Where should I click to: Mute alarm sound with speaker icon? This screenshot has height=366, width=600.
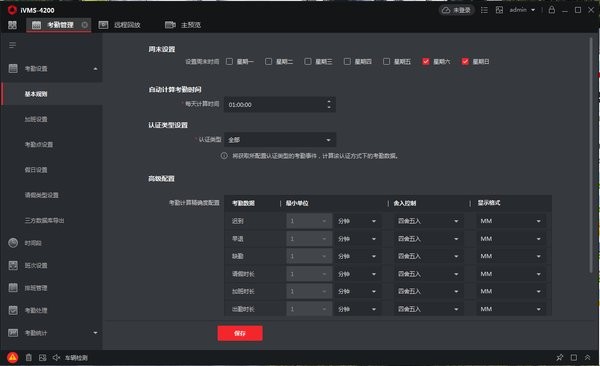pos(56,358)
